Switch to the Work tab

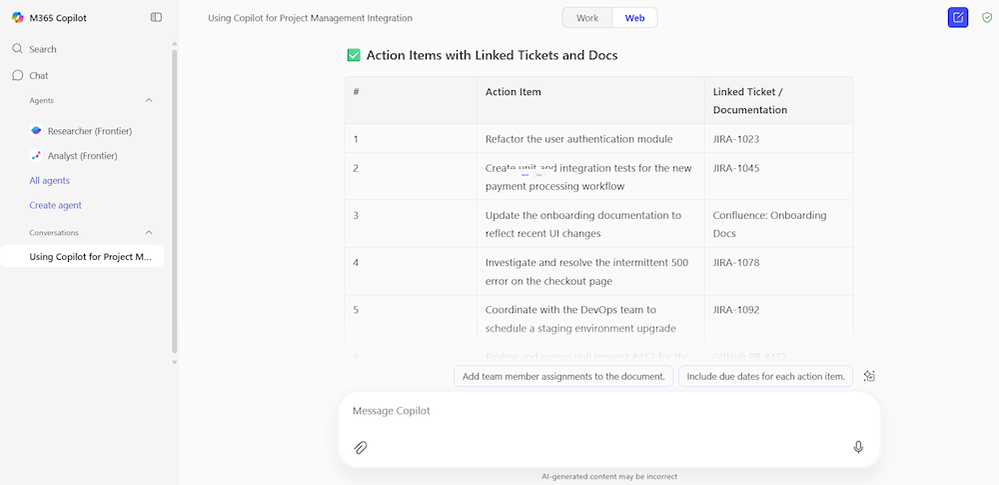tap(587, 18)
